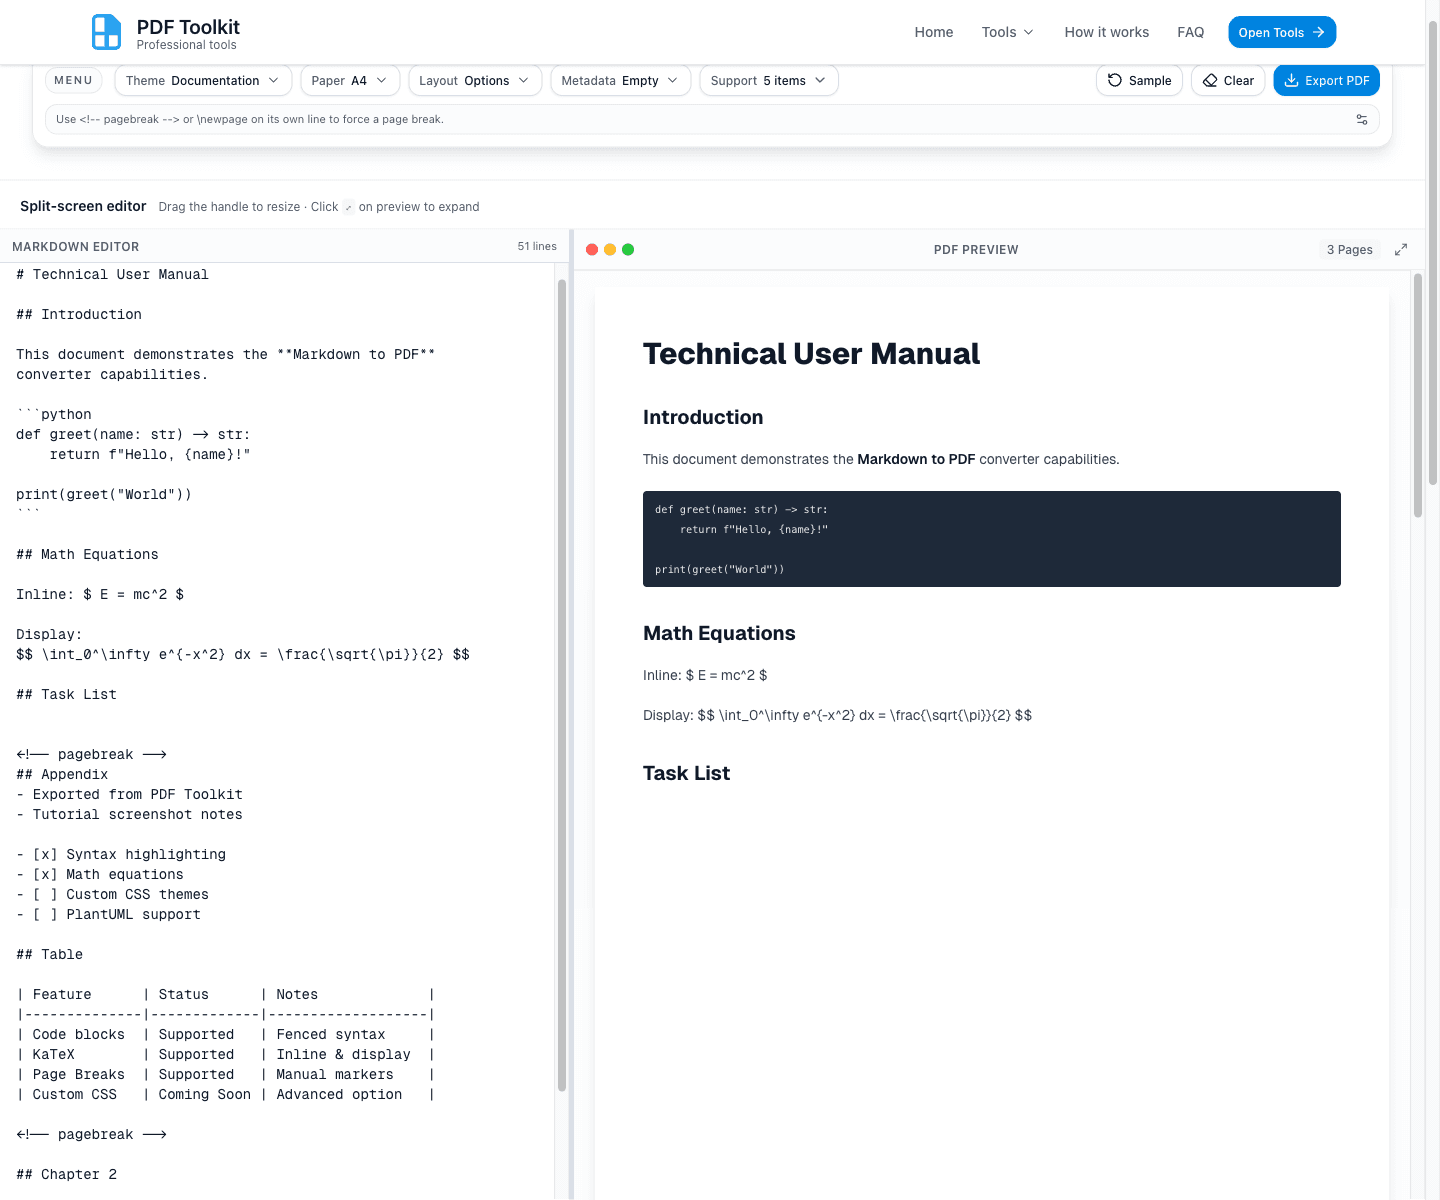Click the PDF Toolkit logo icon
The height and width of the screenshot is (1200, 1440).
pyautogui.click(x=106, y=31)
